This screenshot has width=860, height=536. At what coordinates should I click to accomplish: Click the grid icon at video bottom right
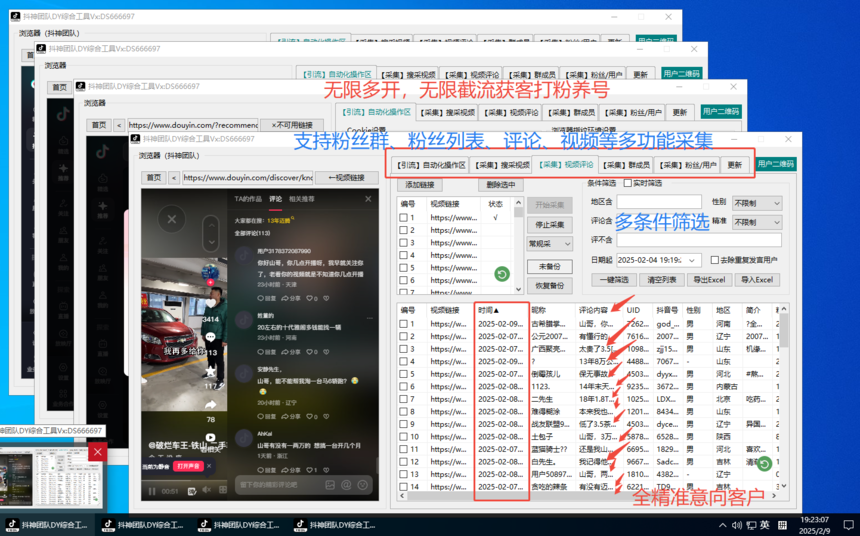tap(223, 490)
